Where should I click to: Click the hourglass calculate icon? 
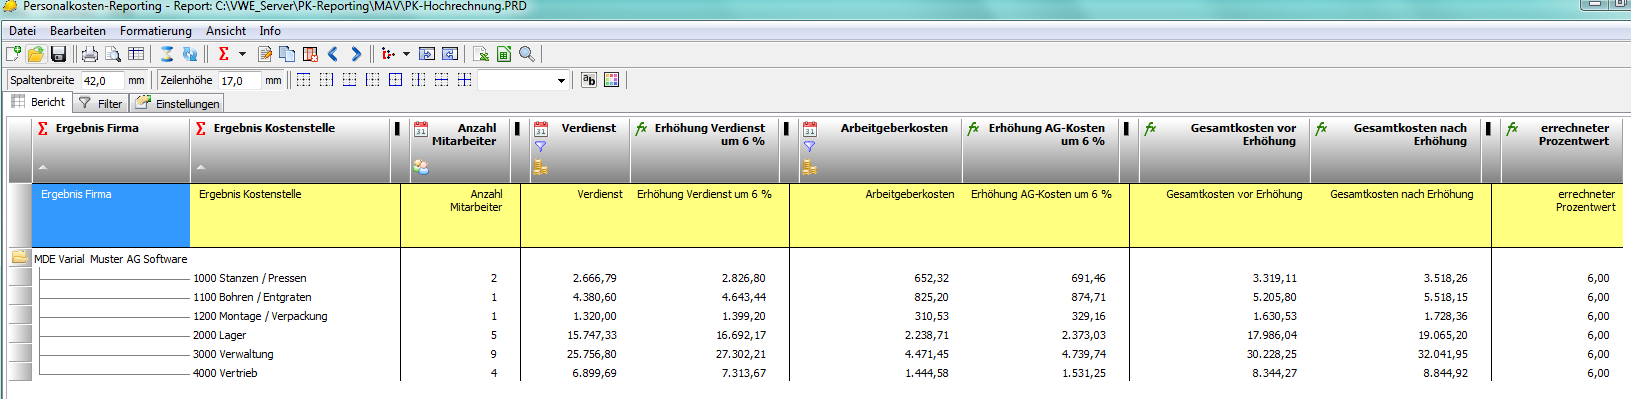pyautogui.click(x=167, y=54)
